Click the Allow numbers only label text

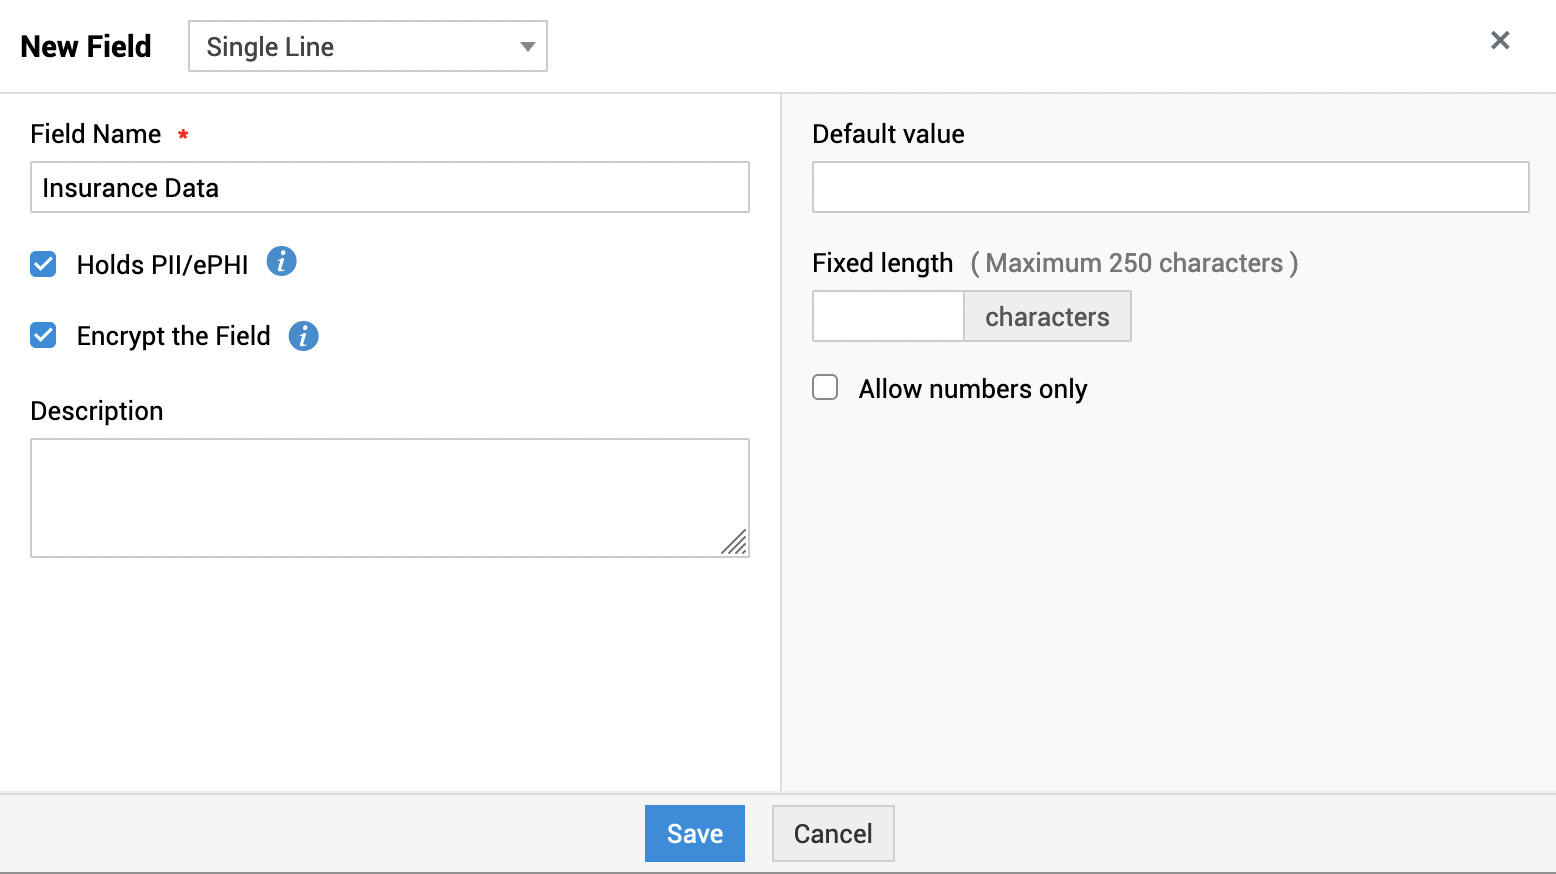pyautogui.click(x=972, y=389)
